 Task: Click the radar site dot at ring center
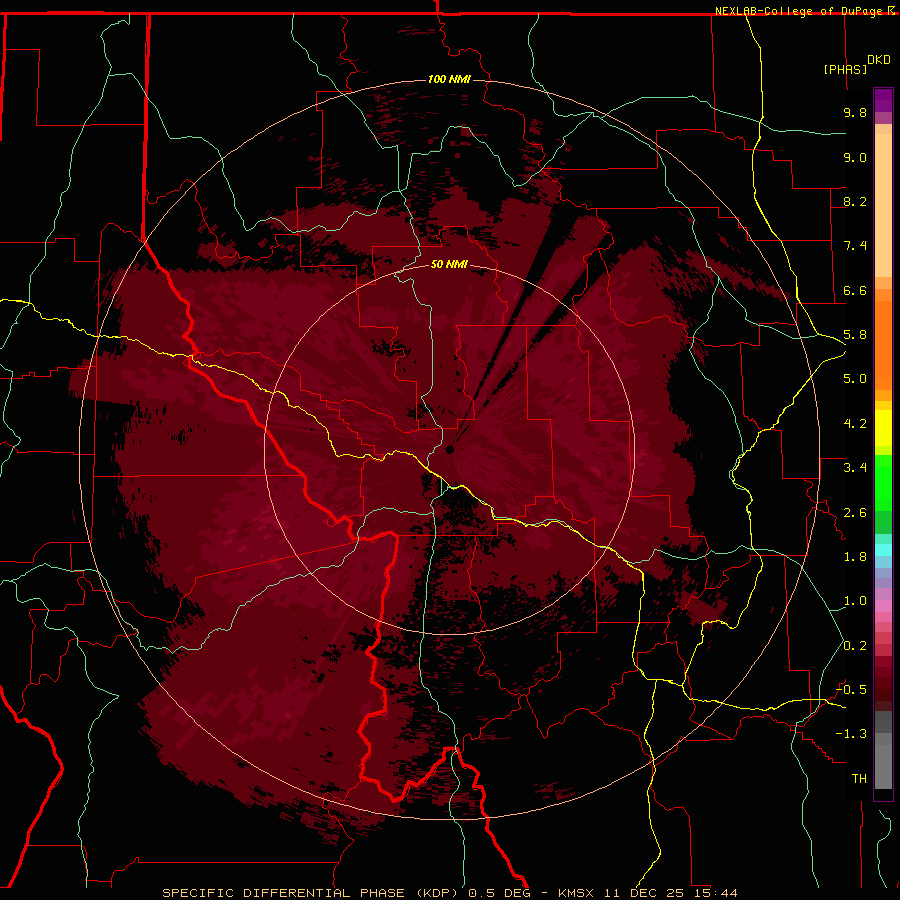coord(449,449)
